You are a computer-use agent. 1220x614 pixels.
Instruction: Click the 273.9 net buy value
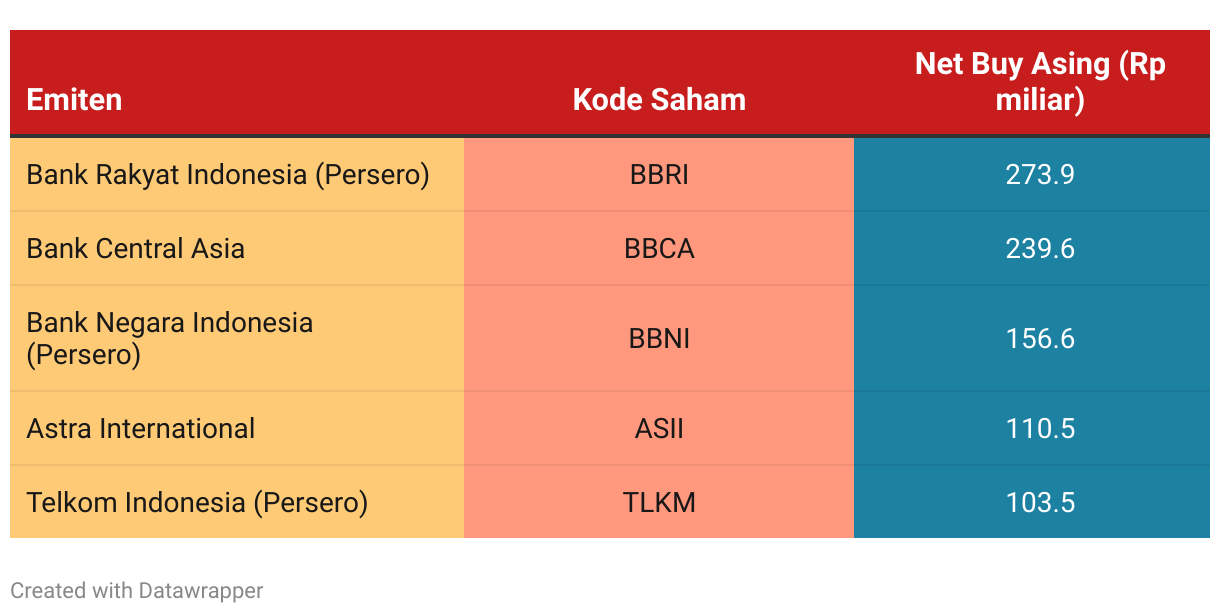1040,175
